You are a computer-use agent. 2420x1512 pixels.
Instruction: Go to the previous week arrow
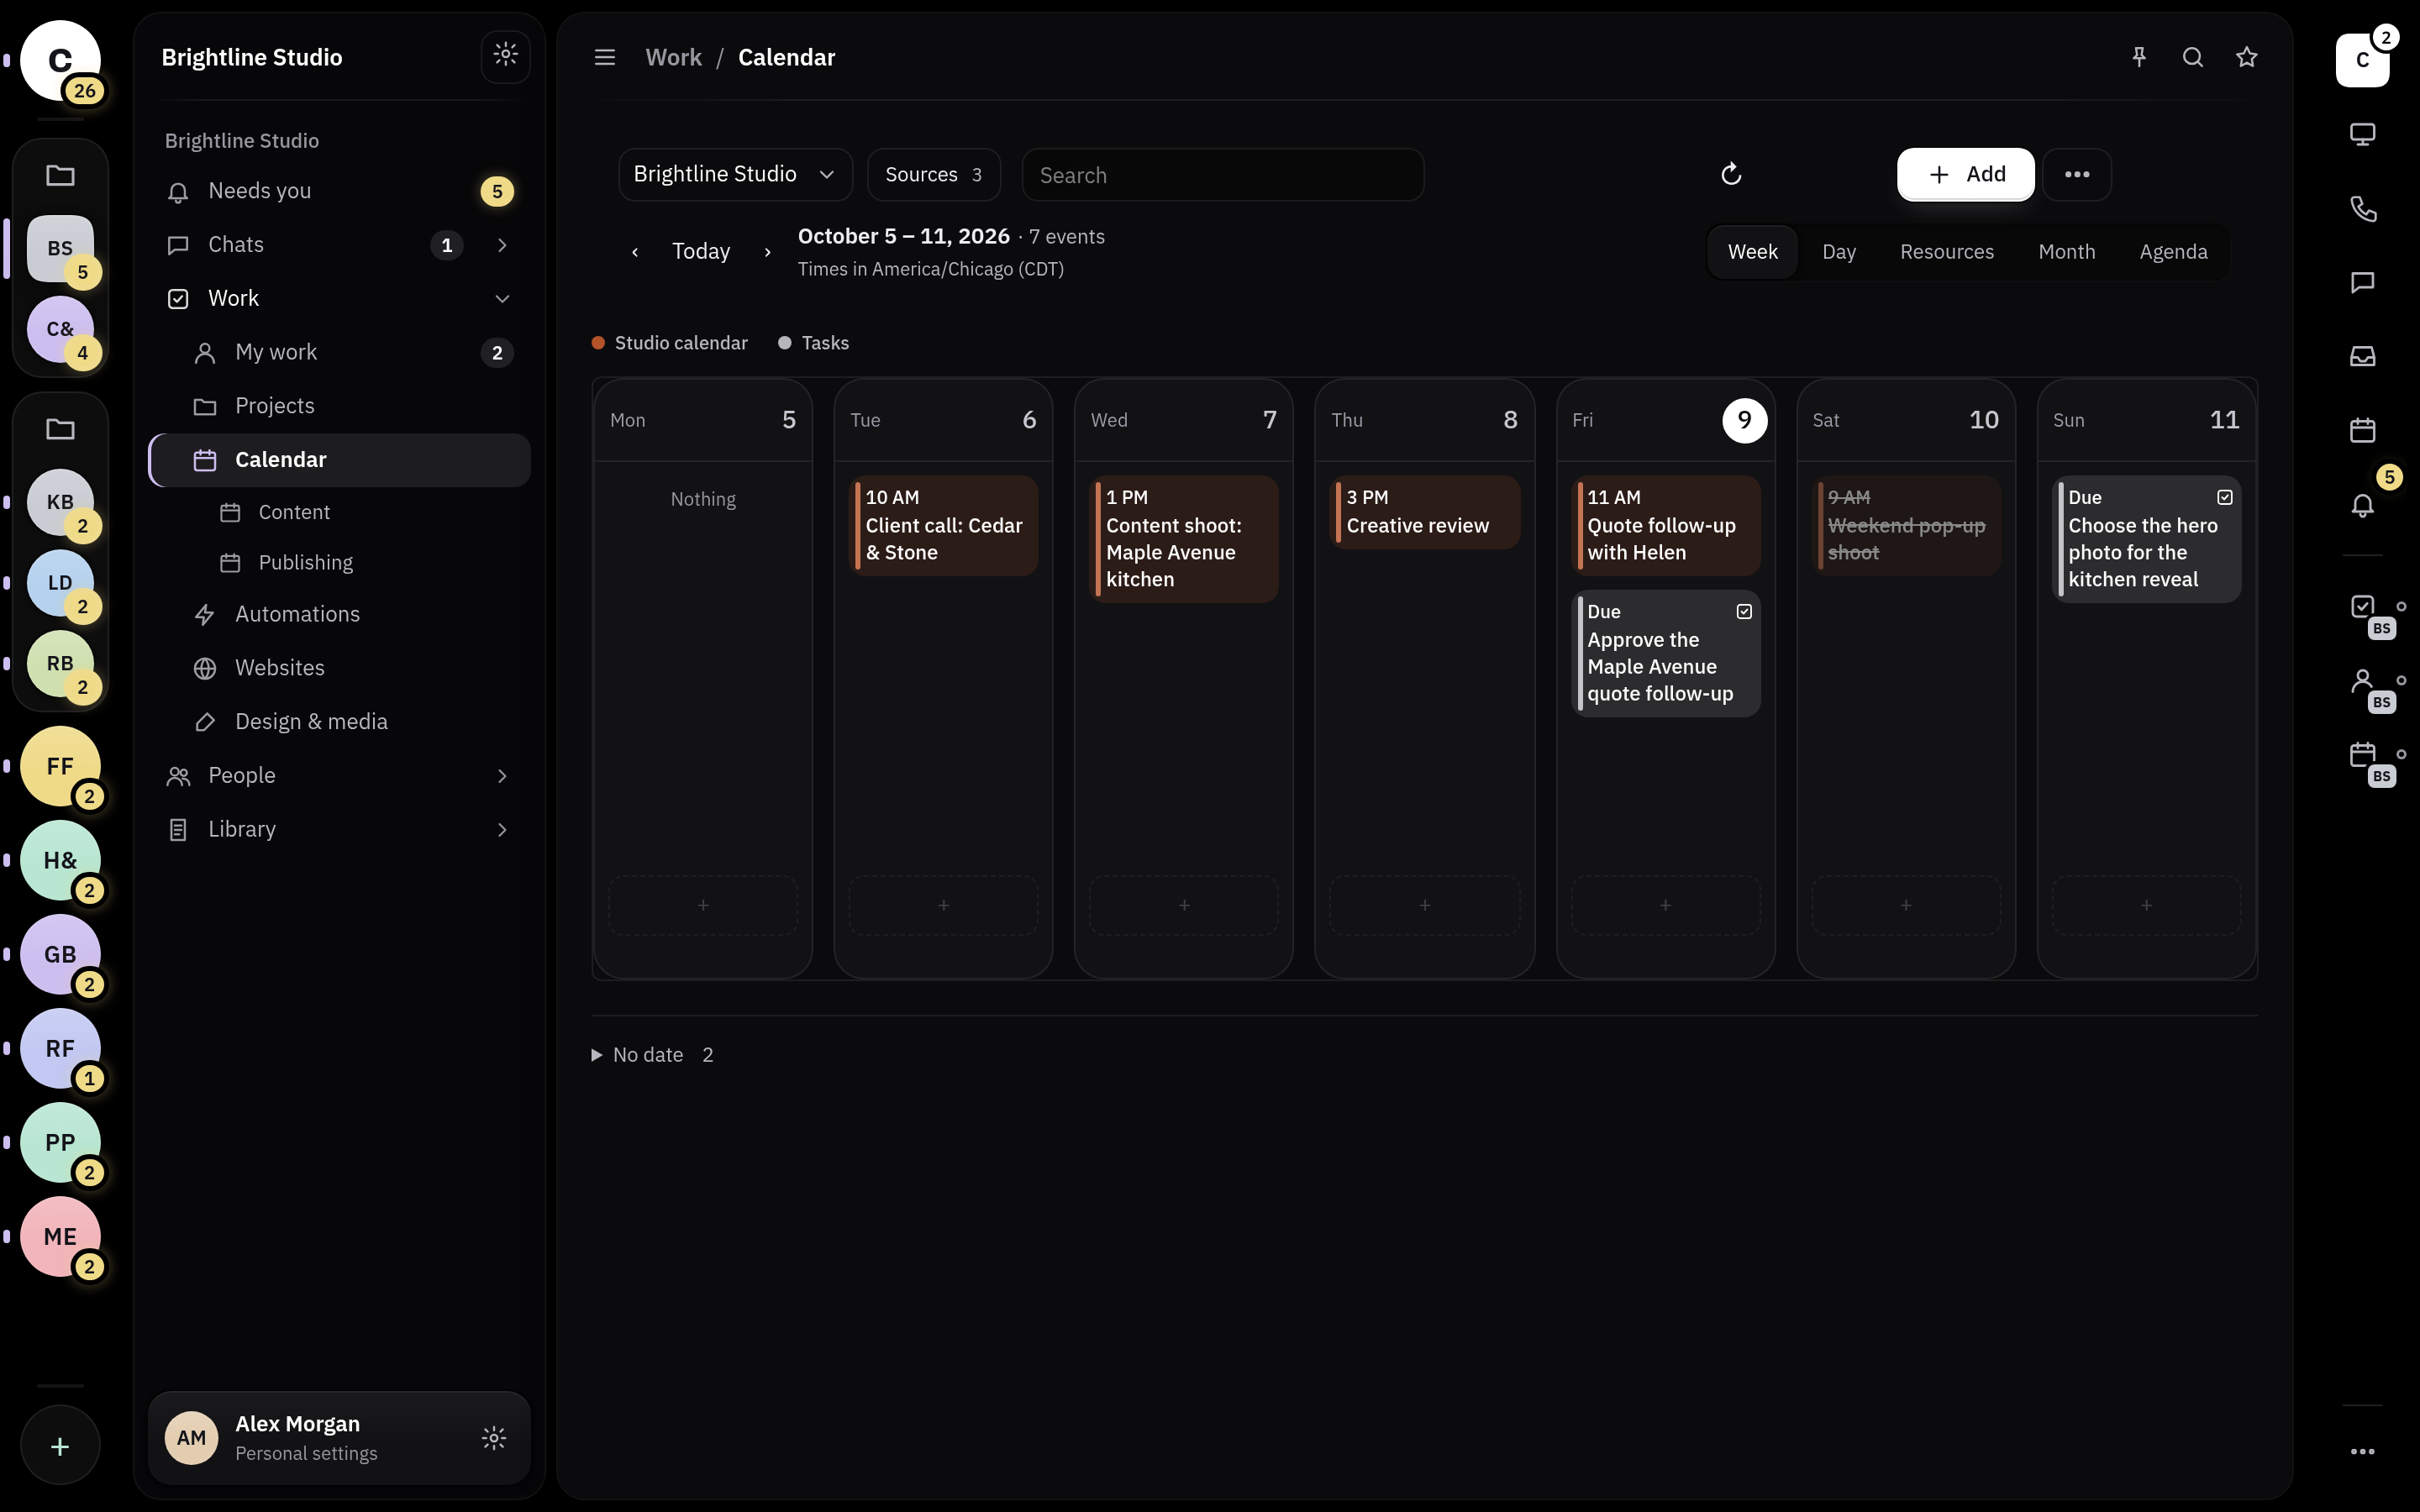pyautogui.click(x=635, y=252)
